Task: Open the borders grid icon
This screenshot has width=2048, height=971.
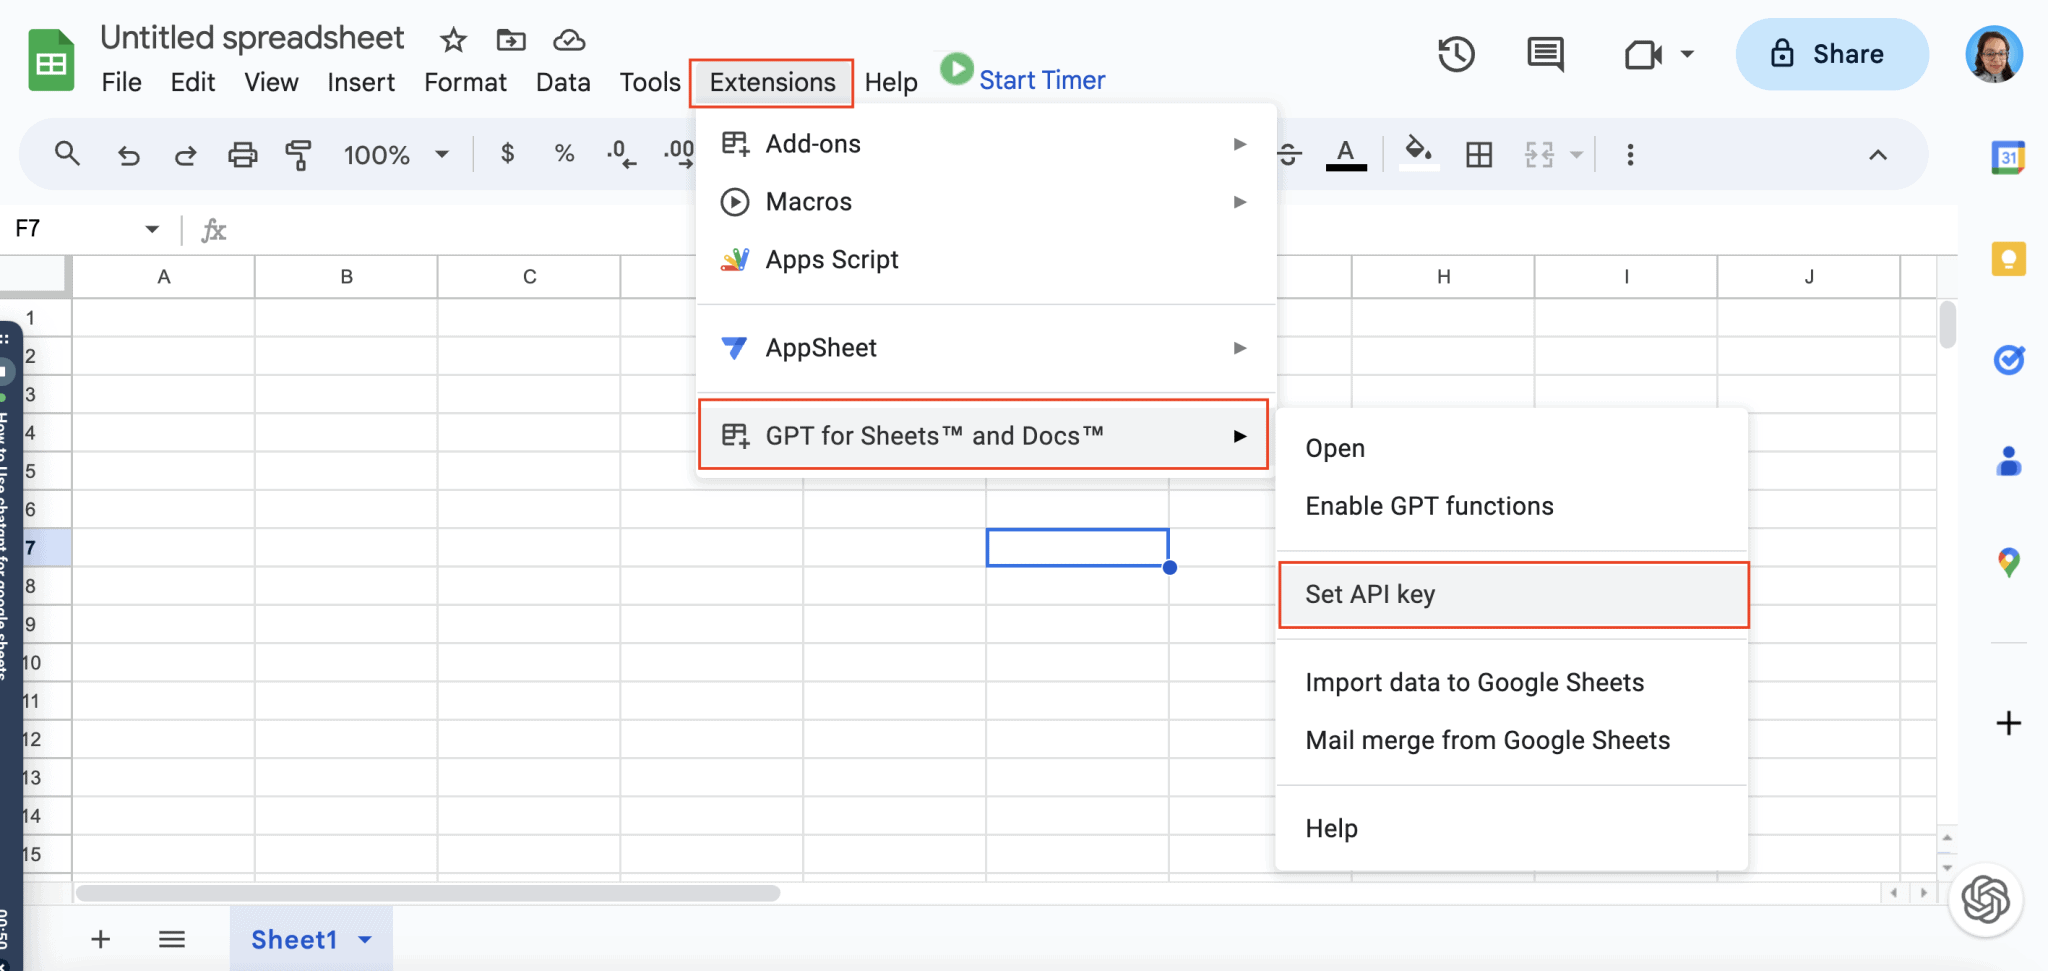Action: coord(1479,154)
